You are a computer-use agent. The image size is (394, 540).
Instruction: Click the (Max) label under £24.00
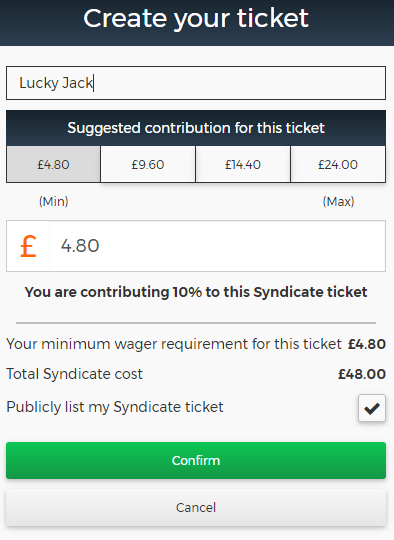click(338, 201)
